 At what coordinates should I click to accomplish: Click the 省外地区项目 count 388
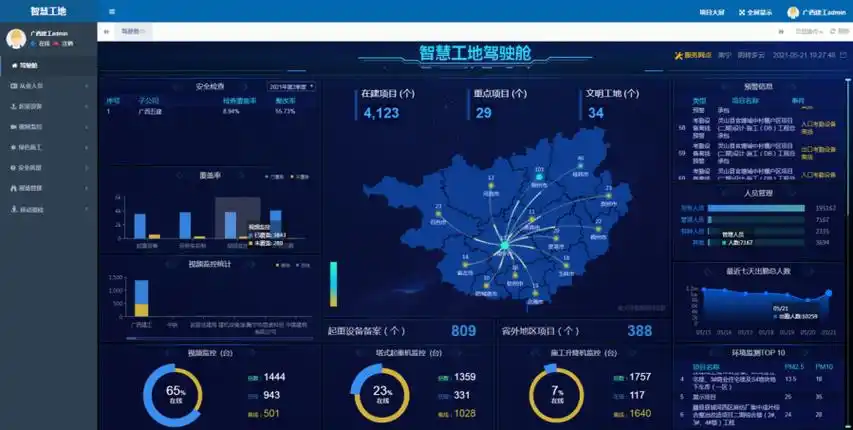639,331
